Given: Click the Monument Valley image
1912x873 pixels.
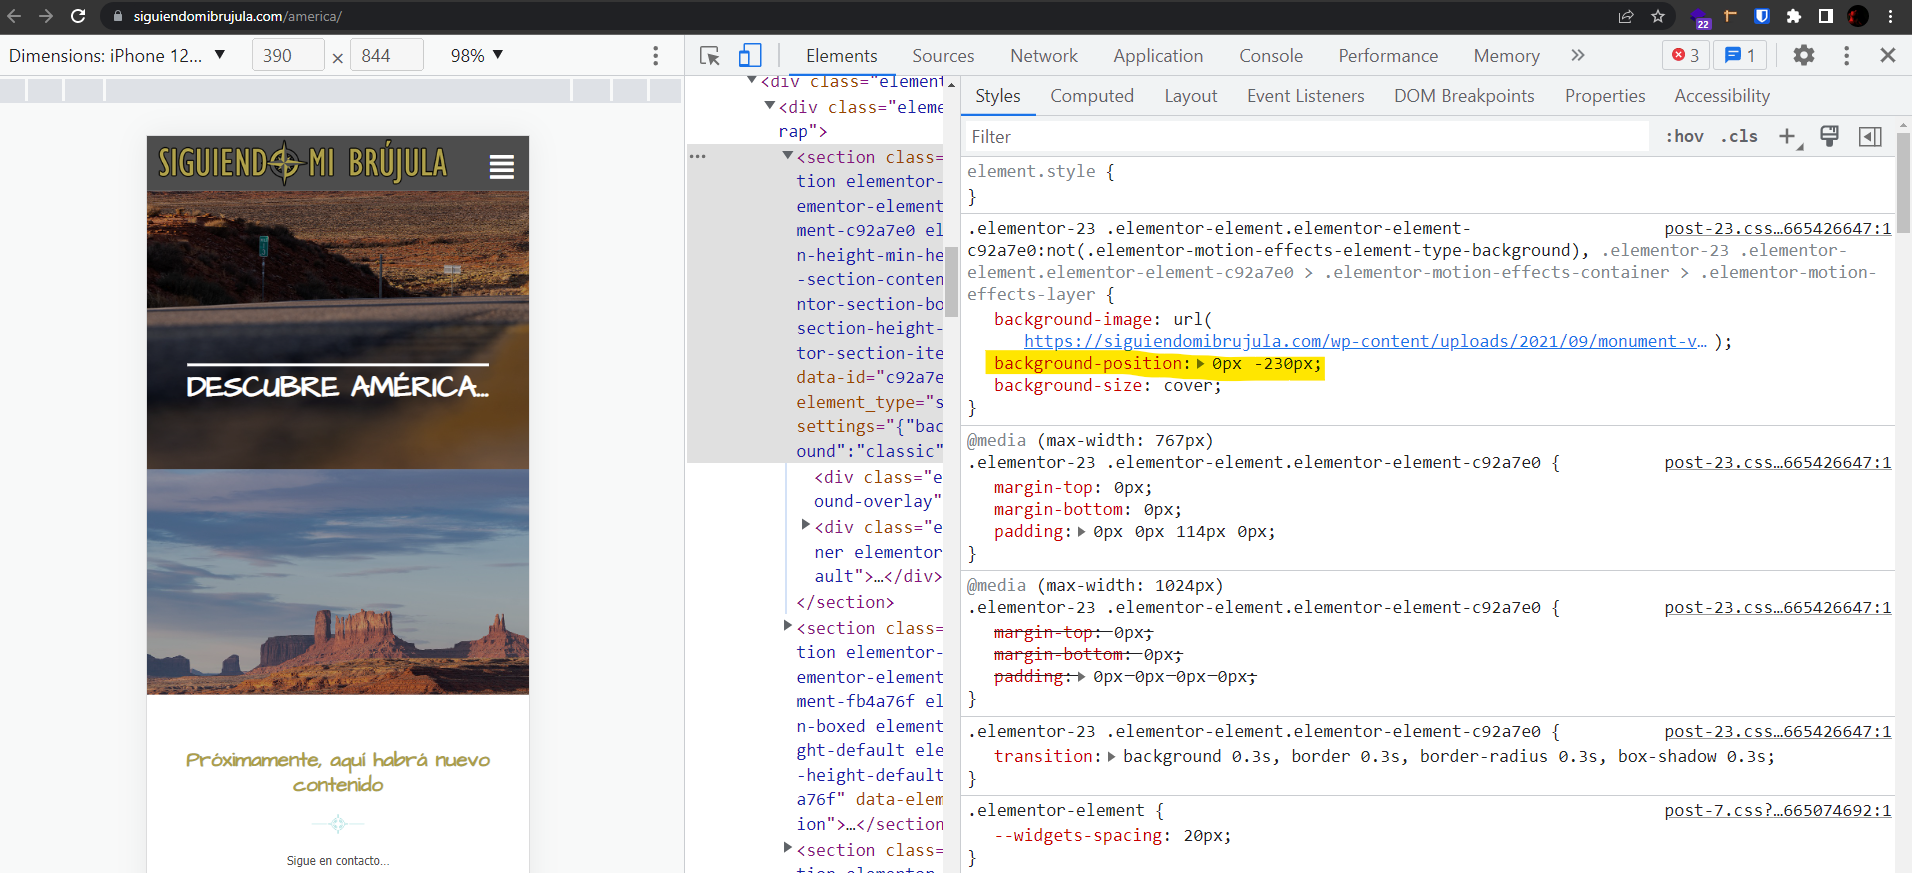Looking at the screenshot, I should (338, 582).
